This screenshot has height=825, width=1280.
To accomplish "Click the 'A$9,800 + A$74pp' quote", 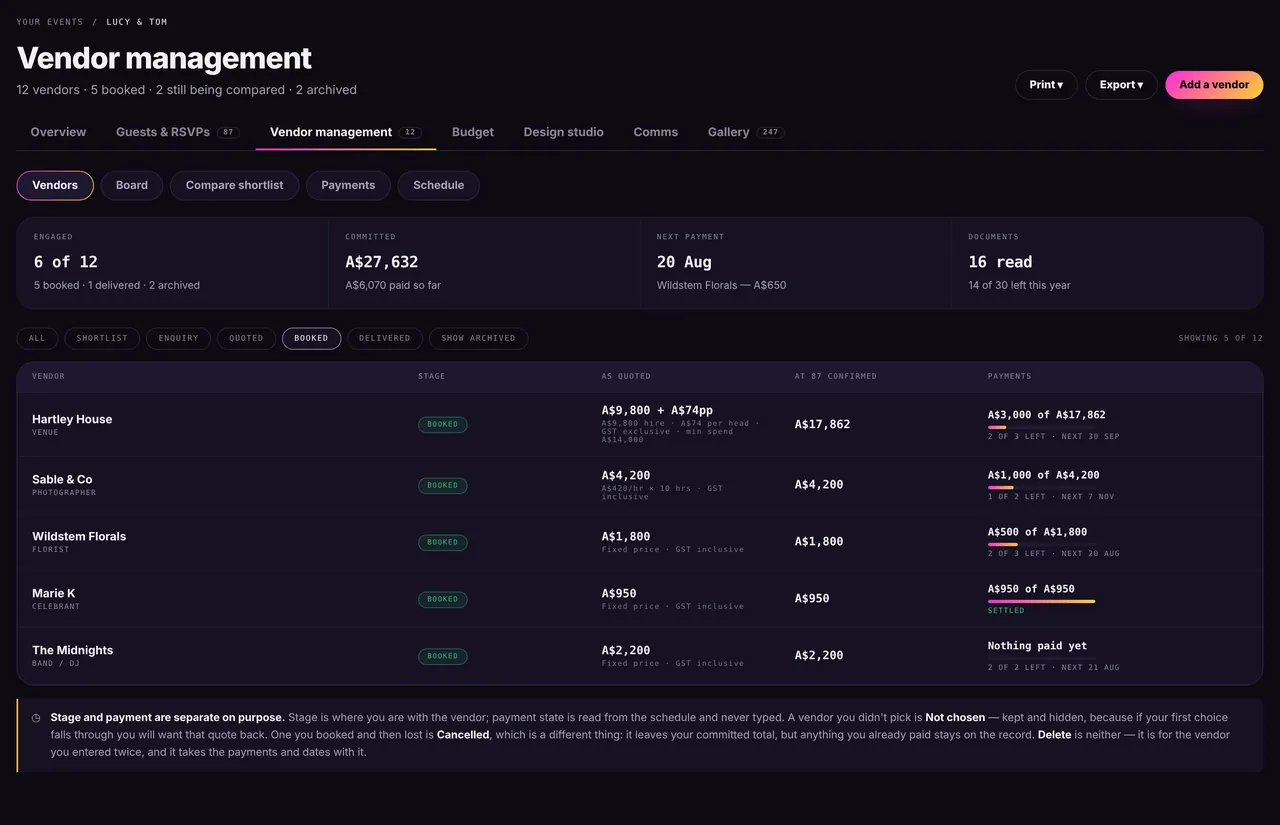I will [x=657, y=410].
